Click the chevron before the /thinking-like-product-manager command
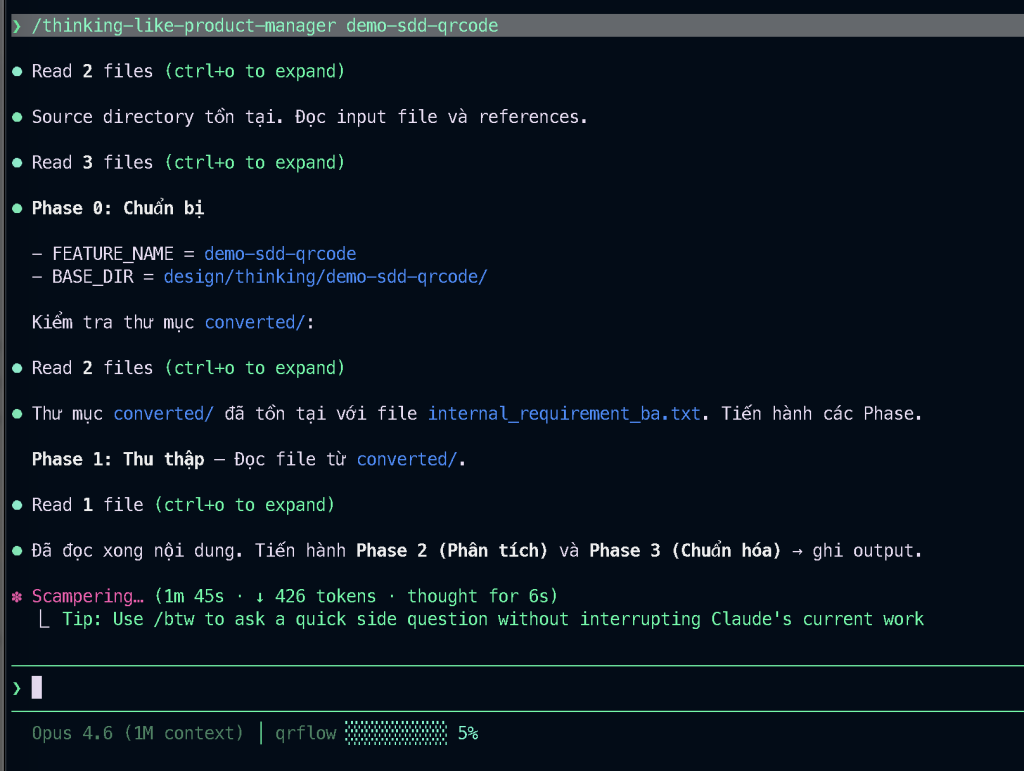Screen dimensions: 1024x771 point(16,26)
